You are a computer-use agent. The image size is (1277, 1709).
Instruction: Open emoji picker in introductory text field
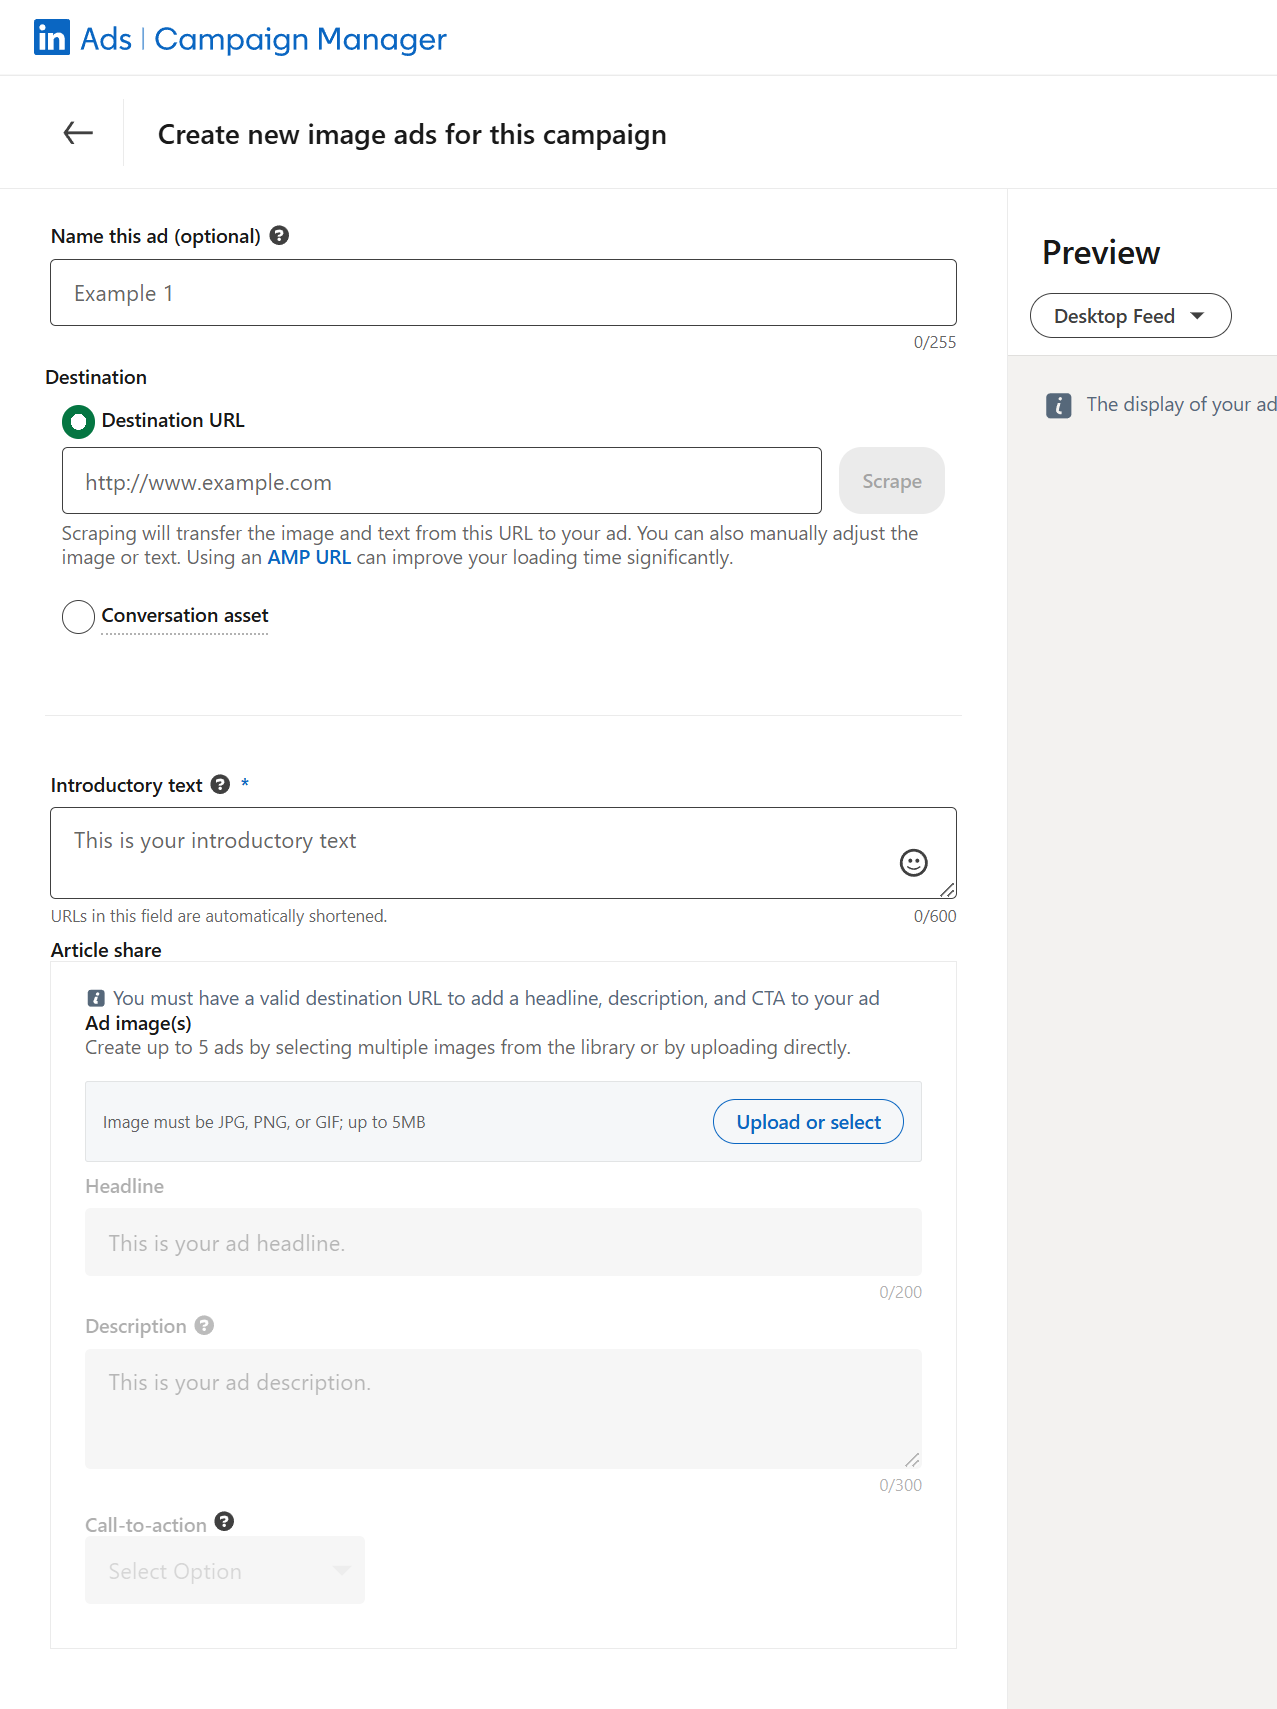click(x=914, y=862)
